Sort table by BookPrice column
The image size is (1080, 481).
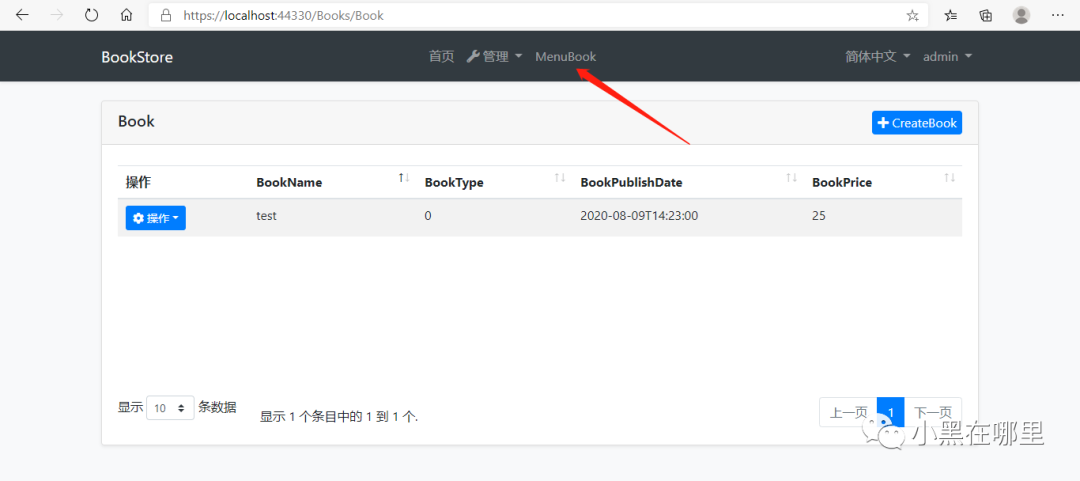point(883,183)
